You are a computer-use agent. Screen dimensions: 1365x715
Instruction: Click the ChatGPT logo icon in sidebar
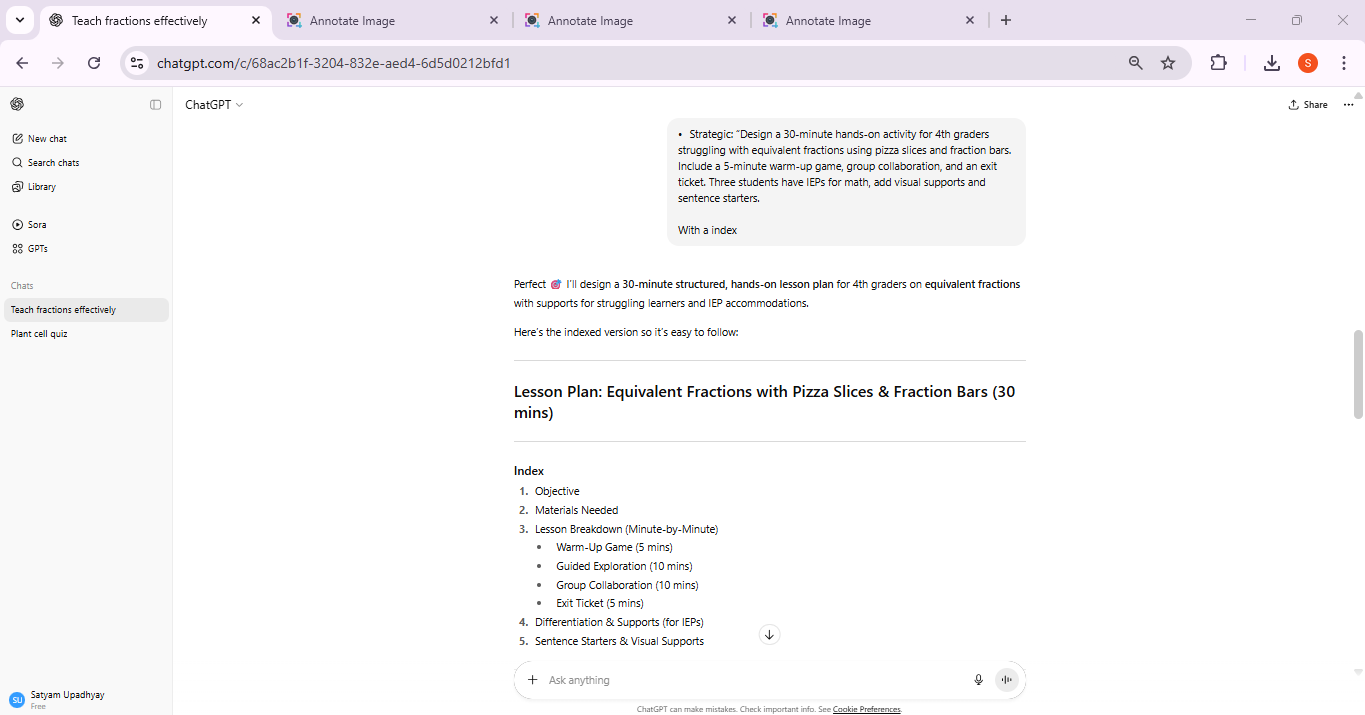click(17, 105)
